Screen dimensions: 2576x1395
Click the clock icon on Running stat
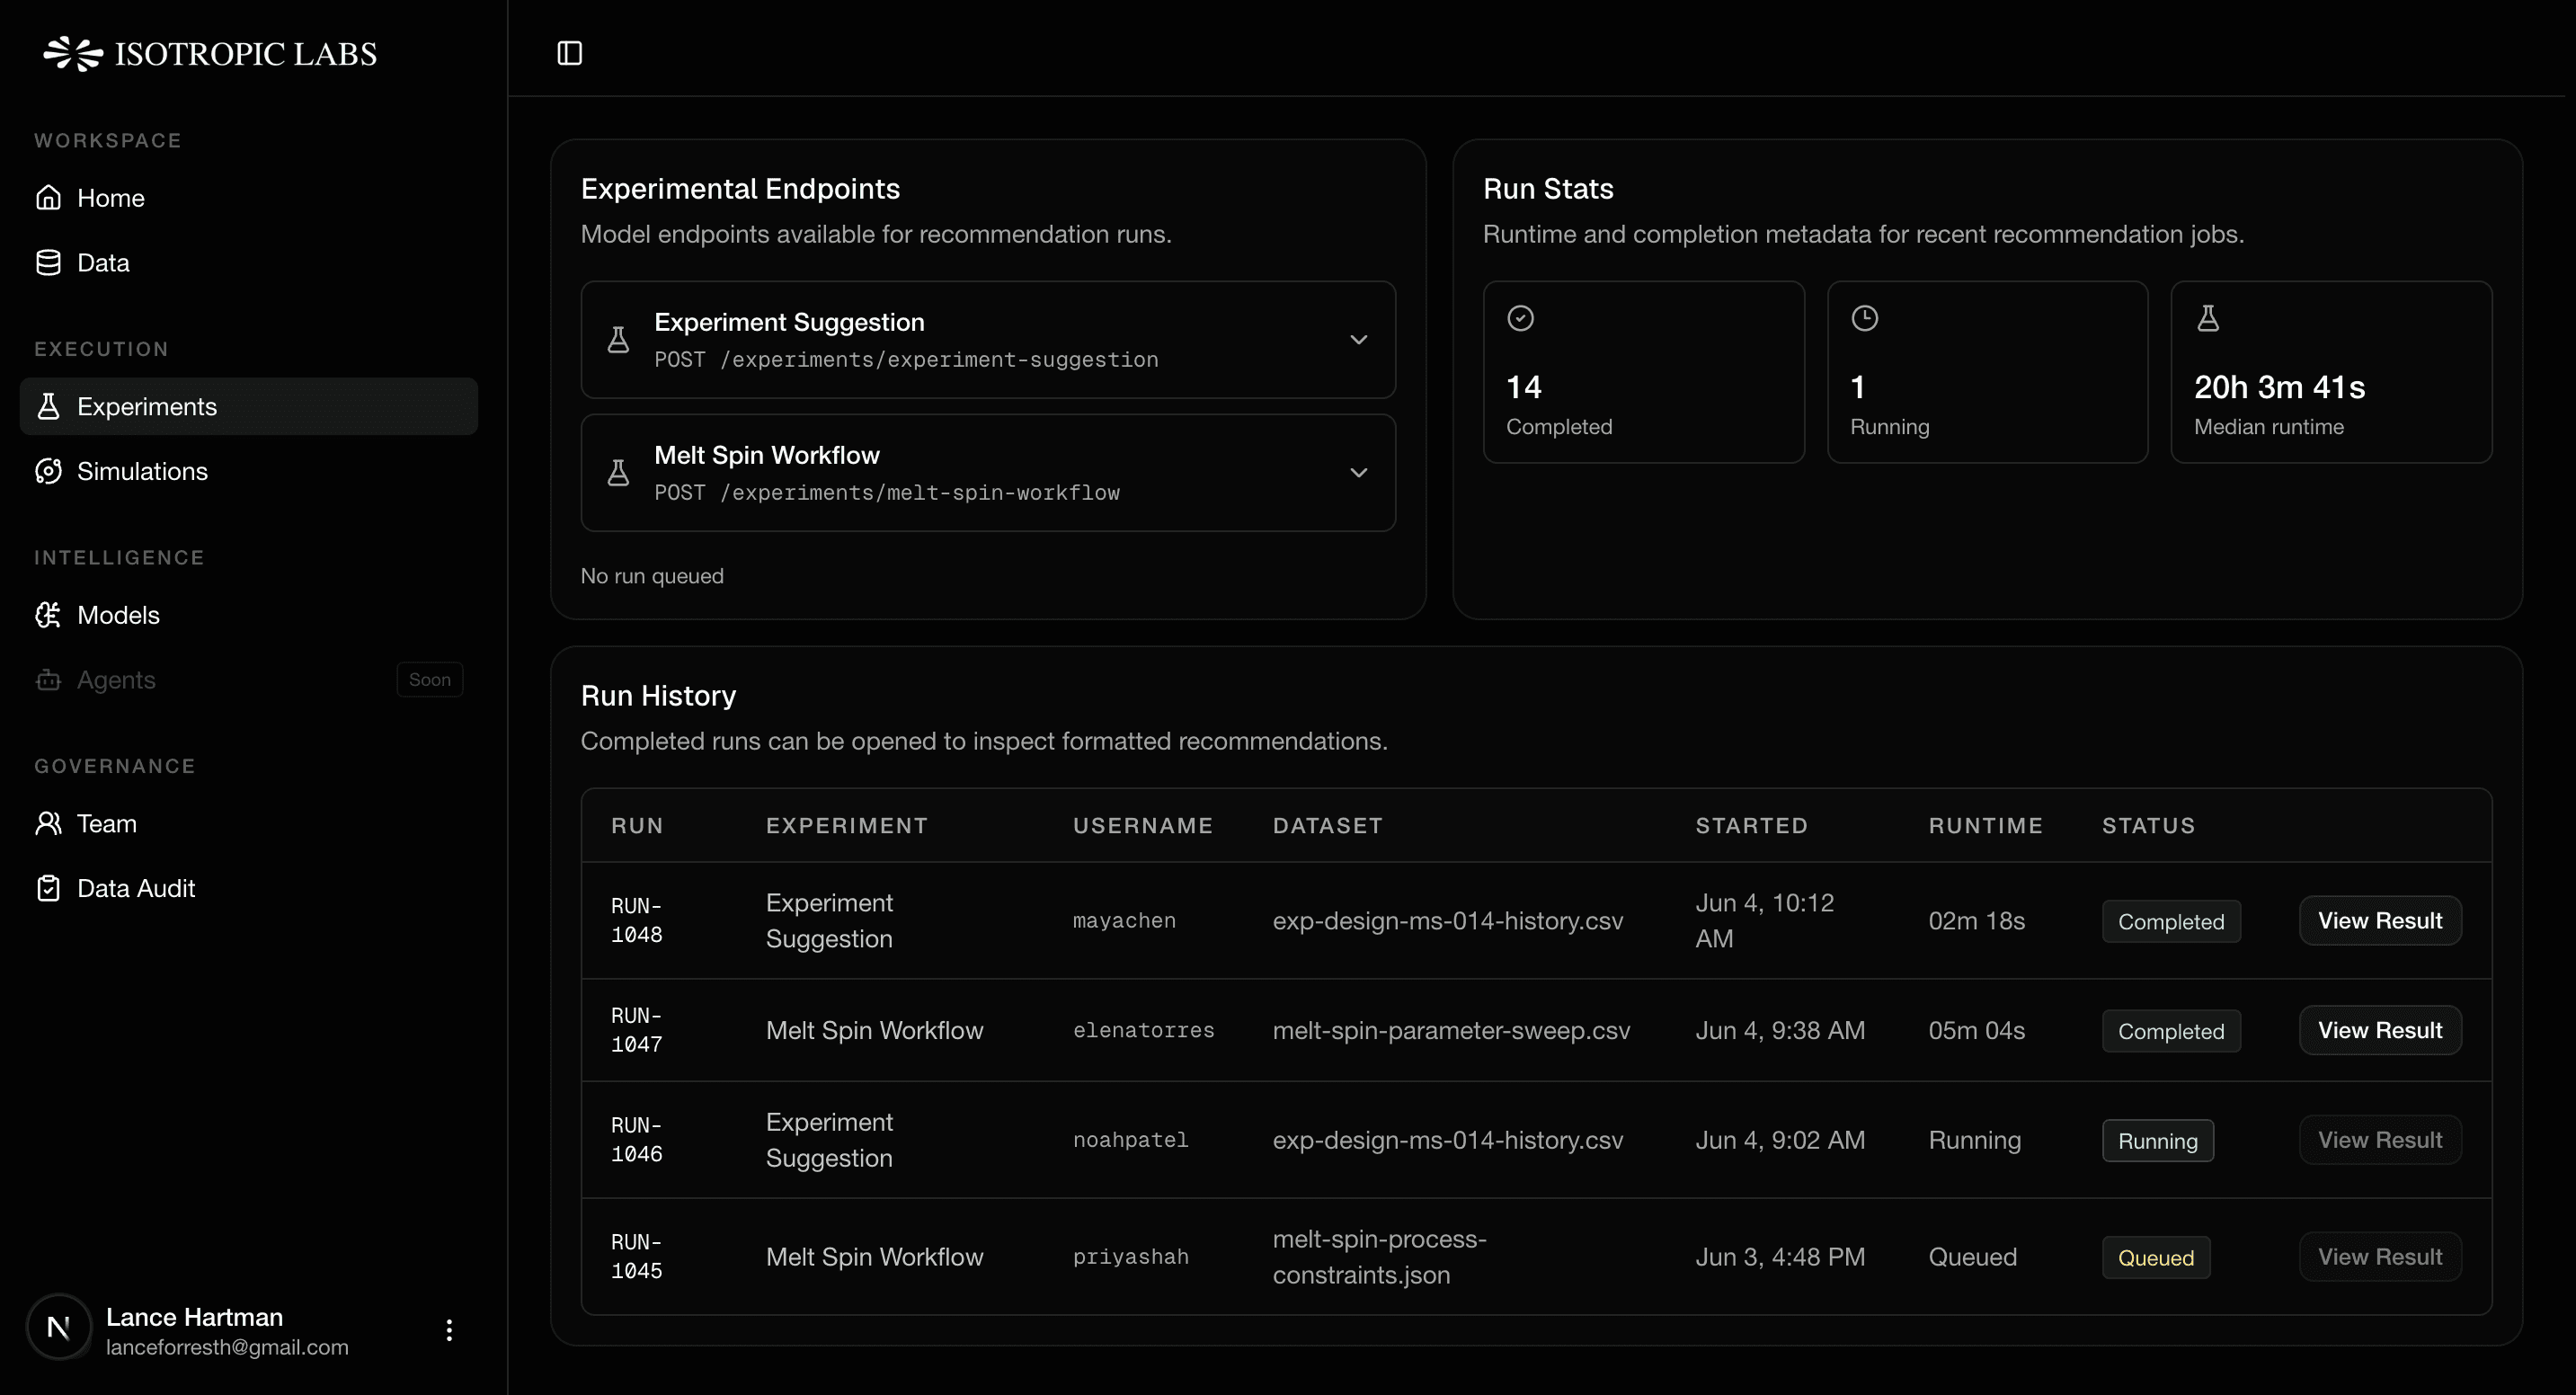[x=1865, y=318]
